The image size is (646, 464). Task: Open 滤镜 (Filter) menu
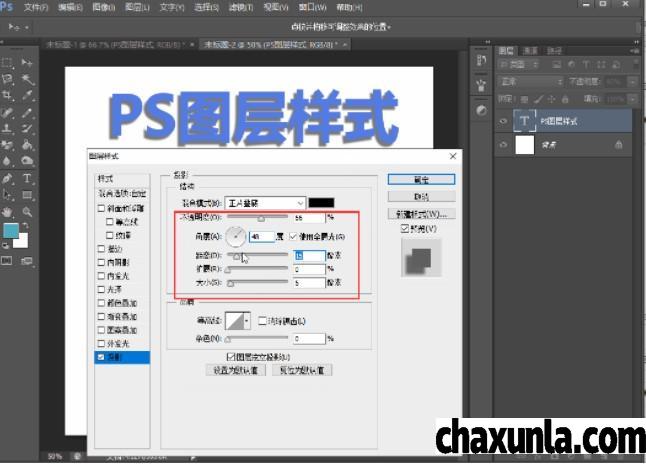click(x=240, y=7)
